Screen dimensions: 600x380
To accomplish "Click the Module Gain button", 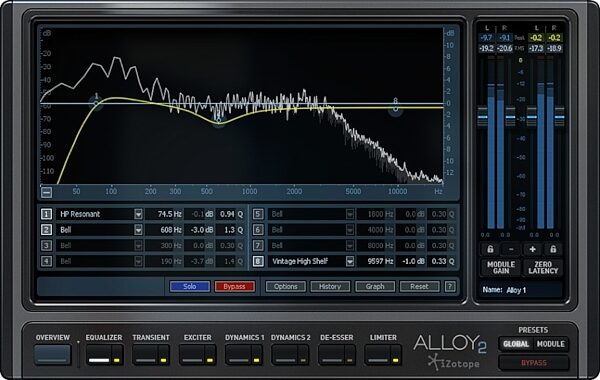I will click(501, 267).
